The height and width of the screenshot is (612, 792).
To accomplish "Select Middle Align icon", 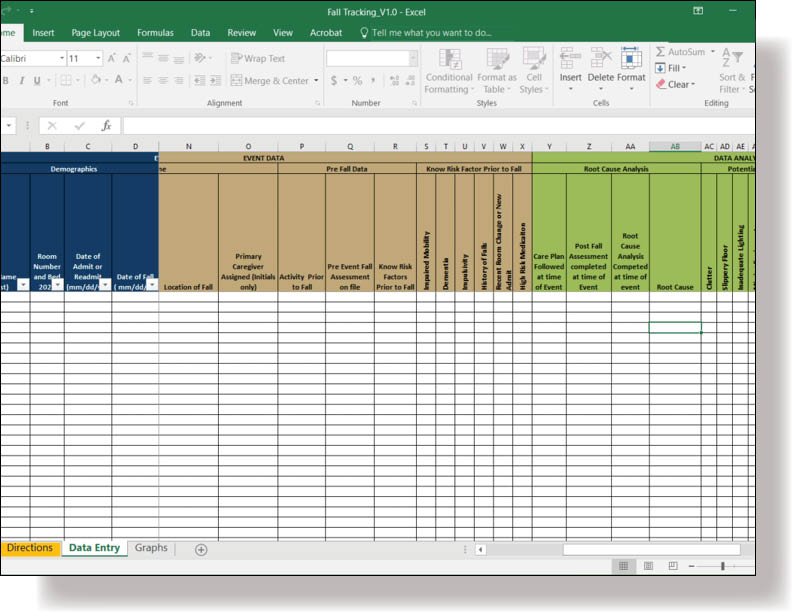I will coord(163,58).
